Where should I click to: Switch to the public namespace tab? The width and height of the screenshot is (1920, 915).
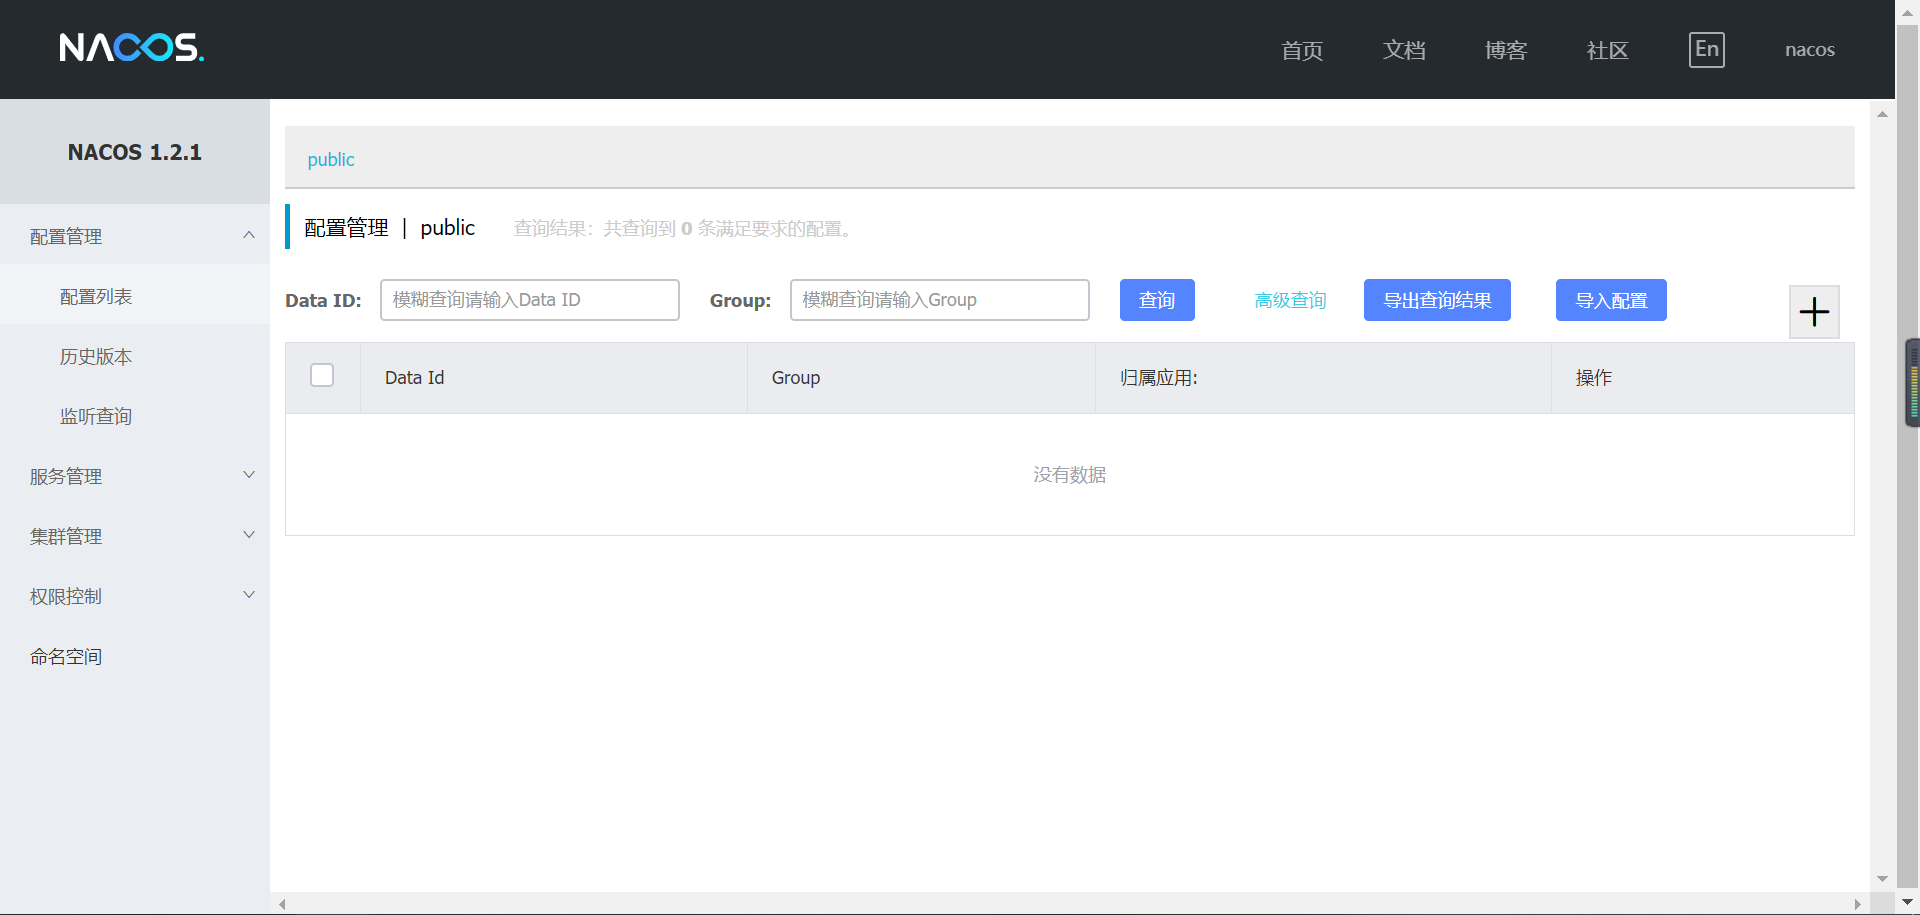[x=330, y=159]
